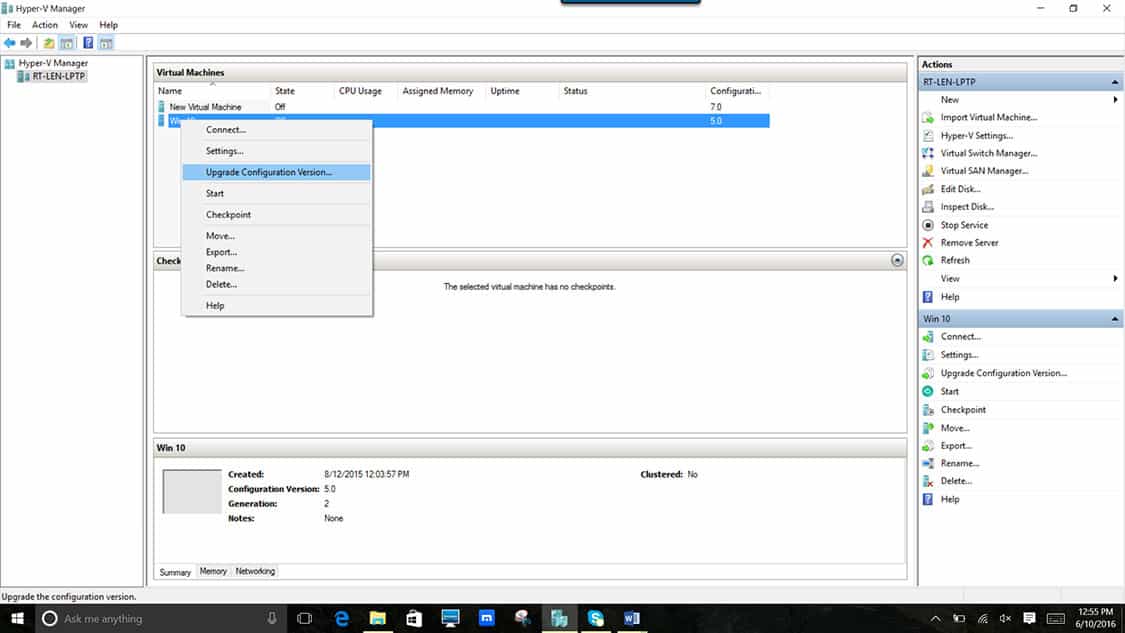The height and width of the screenshot is (633, 1125).
Task: Switch to the Networking tab
Action: (x=255, y=571)
